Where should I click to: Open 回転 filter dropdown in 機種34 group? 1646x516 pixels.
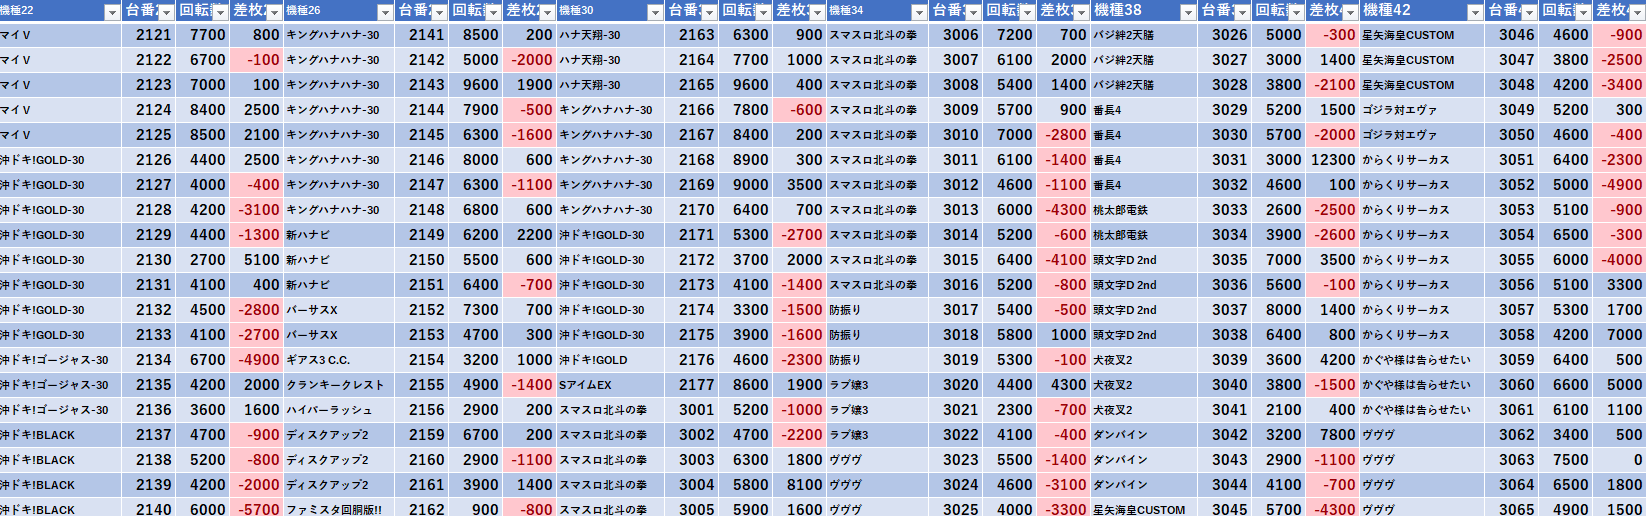1027,12
